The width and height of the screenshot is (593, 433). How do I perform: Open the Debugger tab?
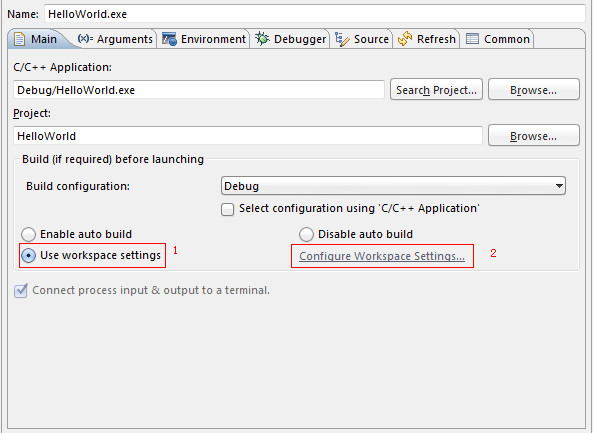coord(290,39)
